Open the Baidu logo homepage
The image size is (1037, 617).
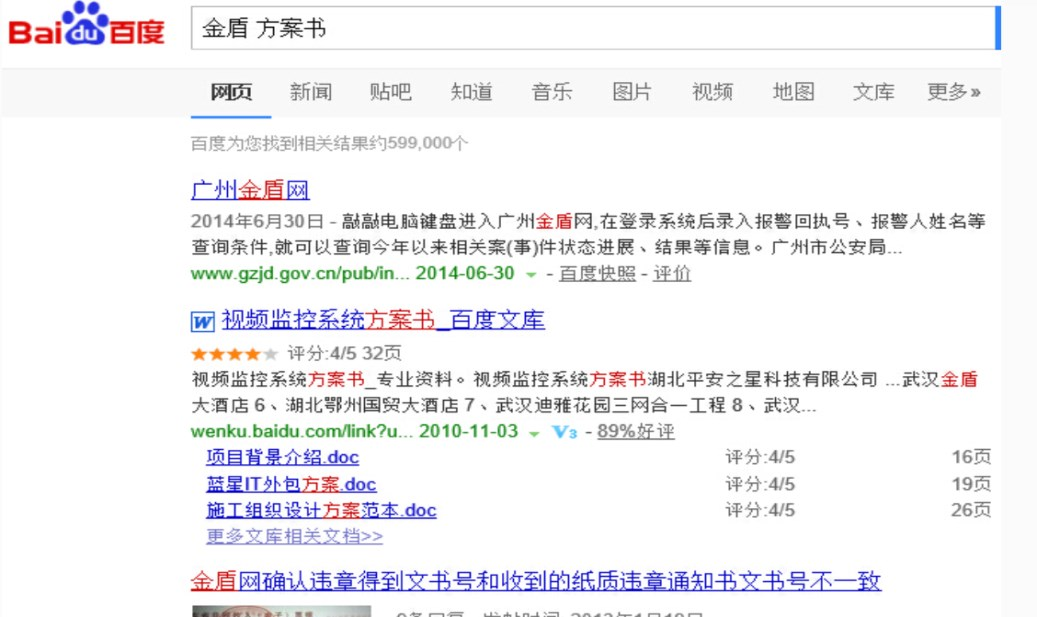(x=86, y=24)
